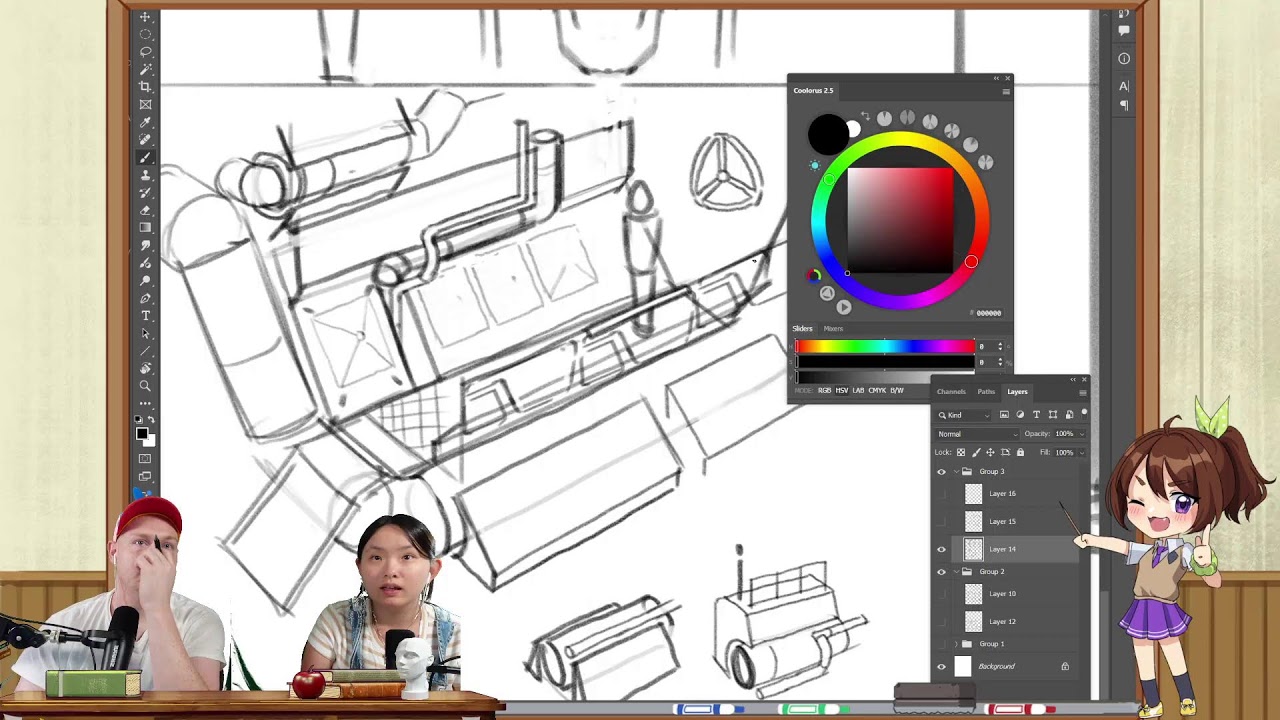Hide Group 2 visibility eye
This screenshot has width=1280, height=720.
(941, 572)
